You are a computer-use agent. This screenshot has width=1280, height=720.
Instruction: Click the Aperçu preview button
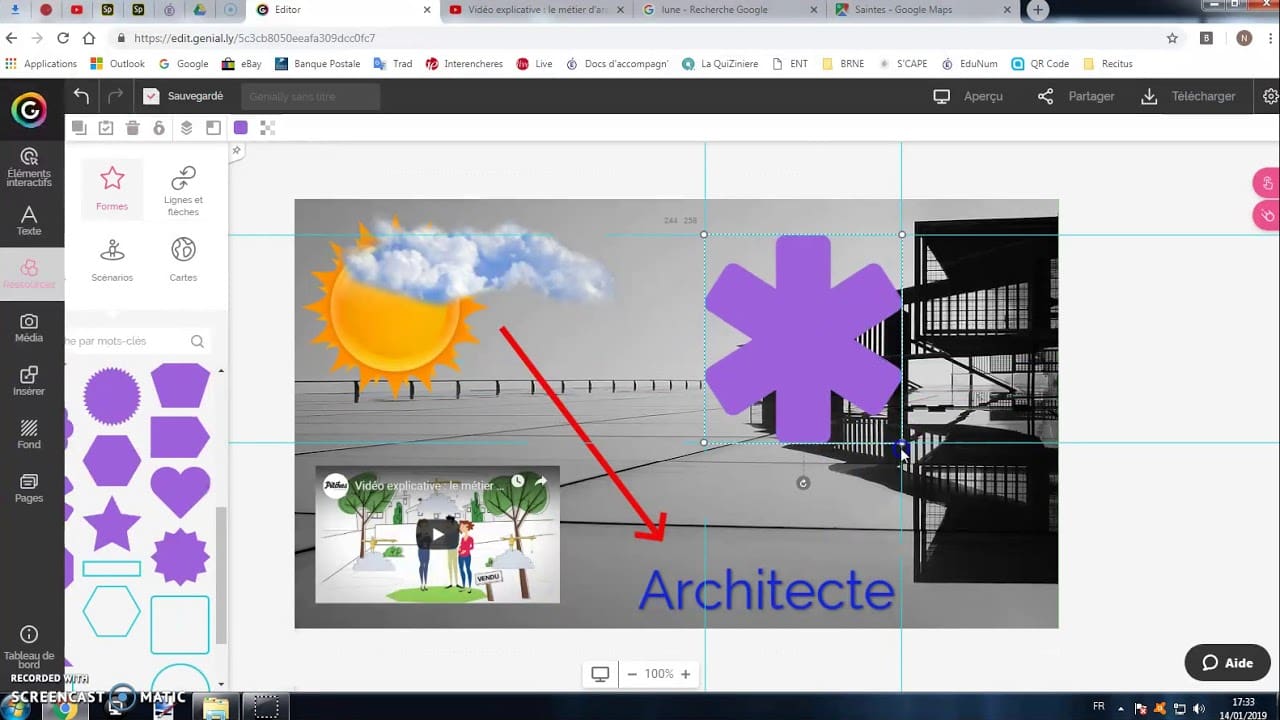tap(967, 96)
